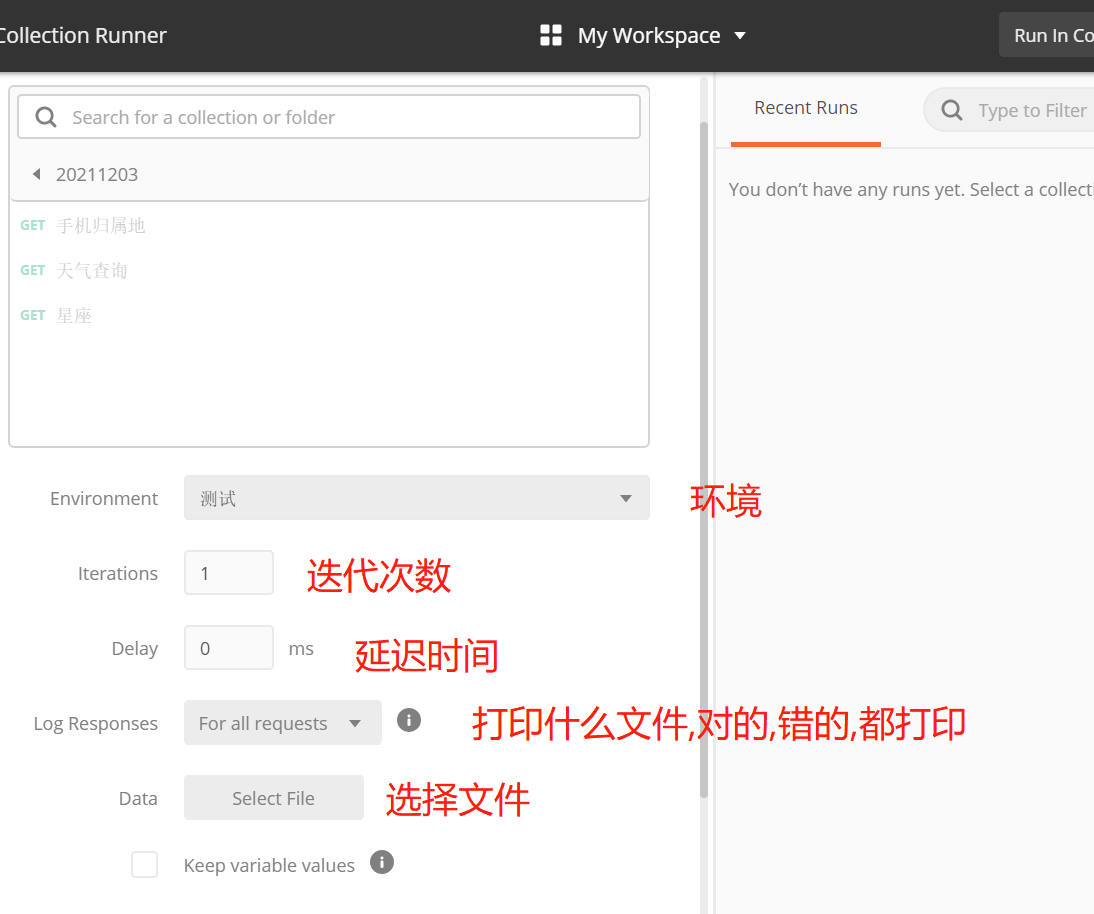Select the GET 手机归属地 request
This screenshot has height=914, width=1094.
tap(329, 225)
